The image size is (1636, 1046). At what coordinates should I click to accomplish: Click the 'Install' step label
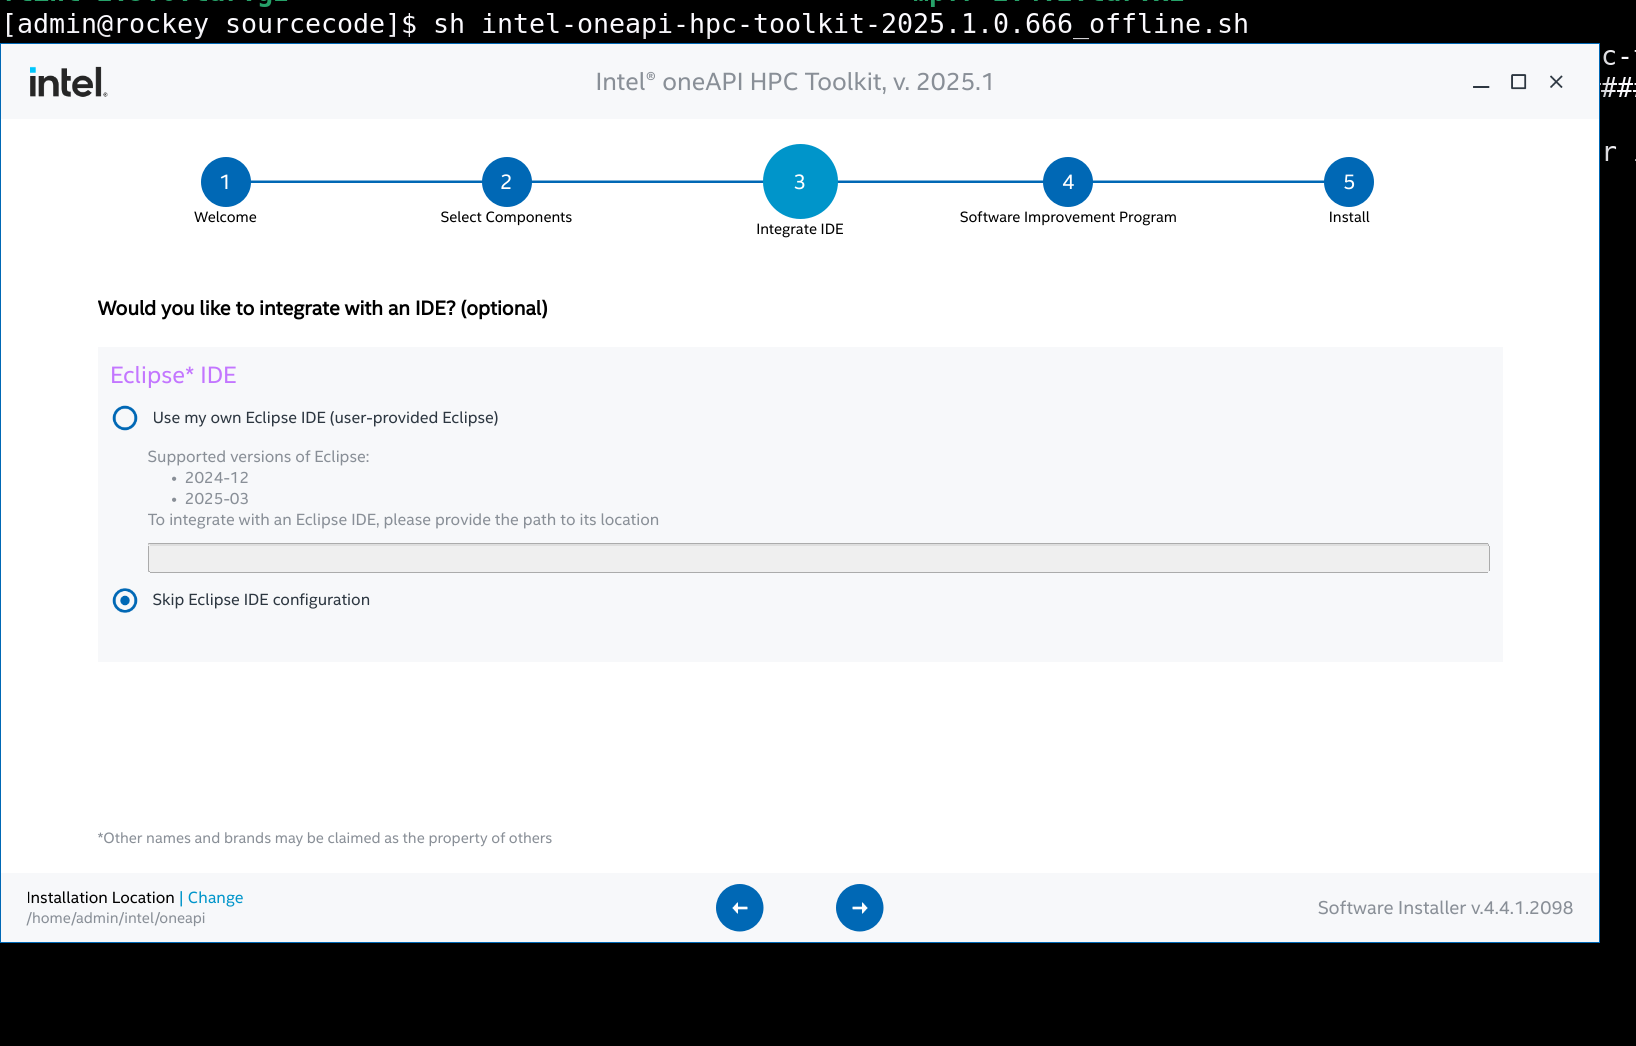click(x=1349, y=217)
